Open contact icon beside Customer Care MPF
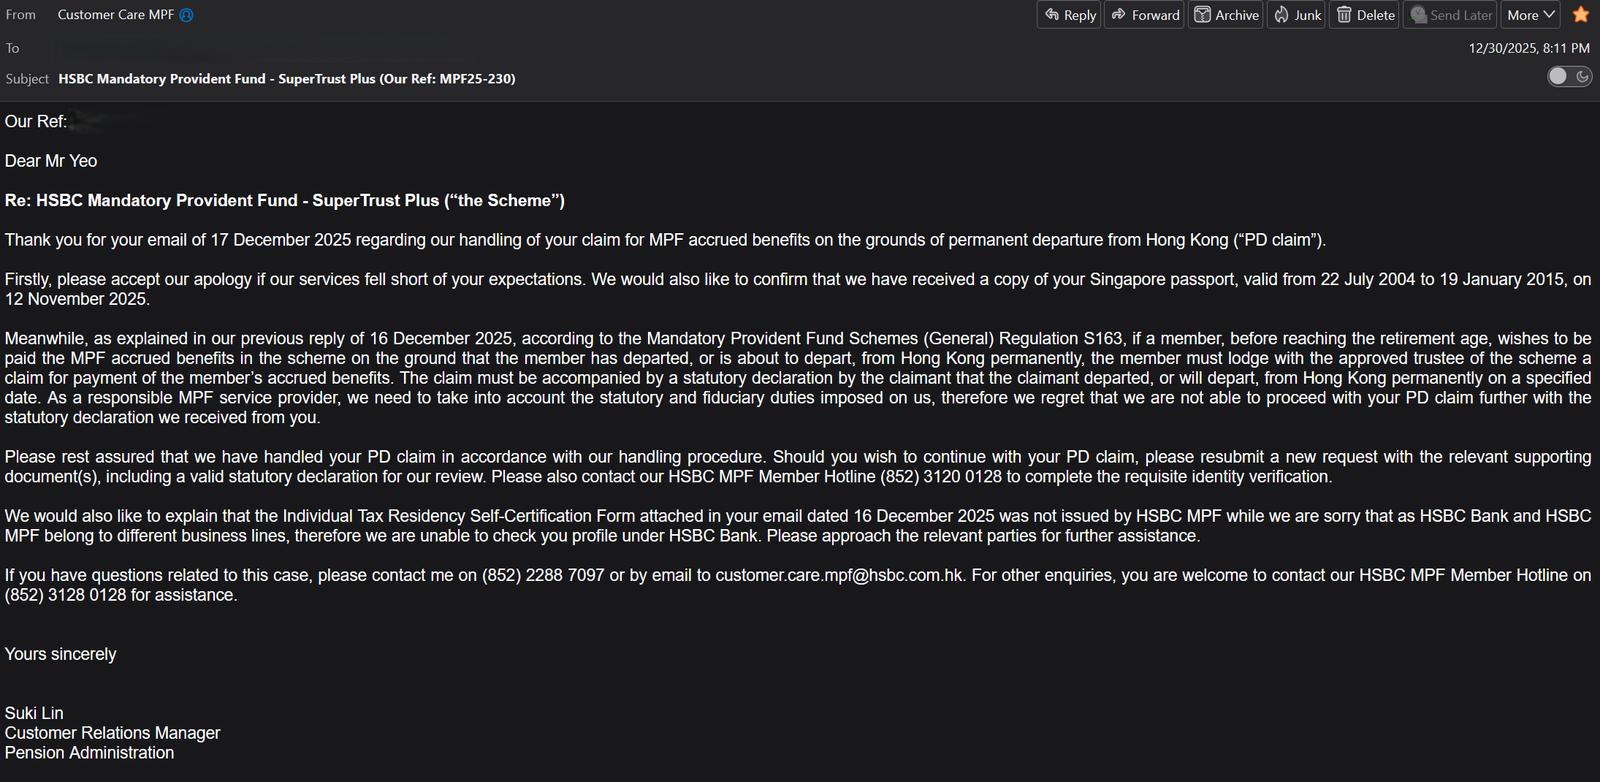This screenshot has height=782, width=1600. (186, 15)
